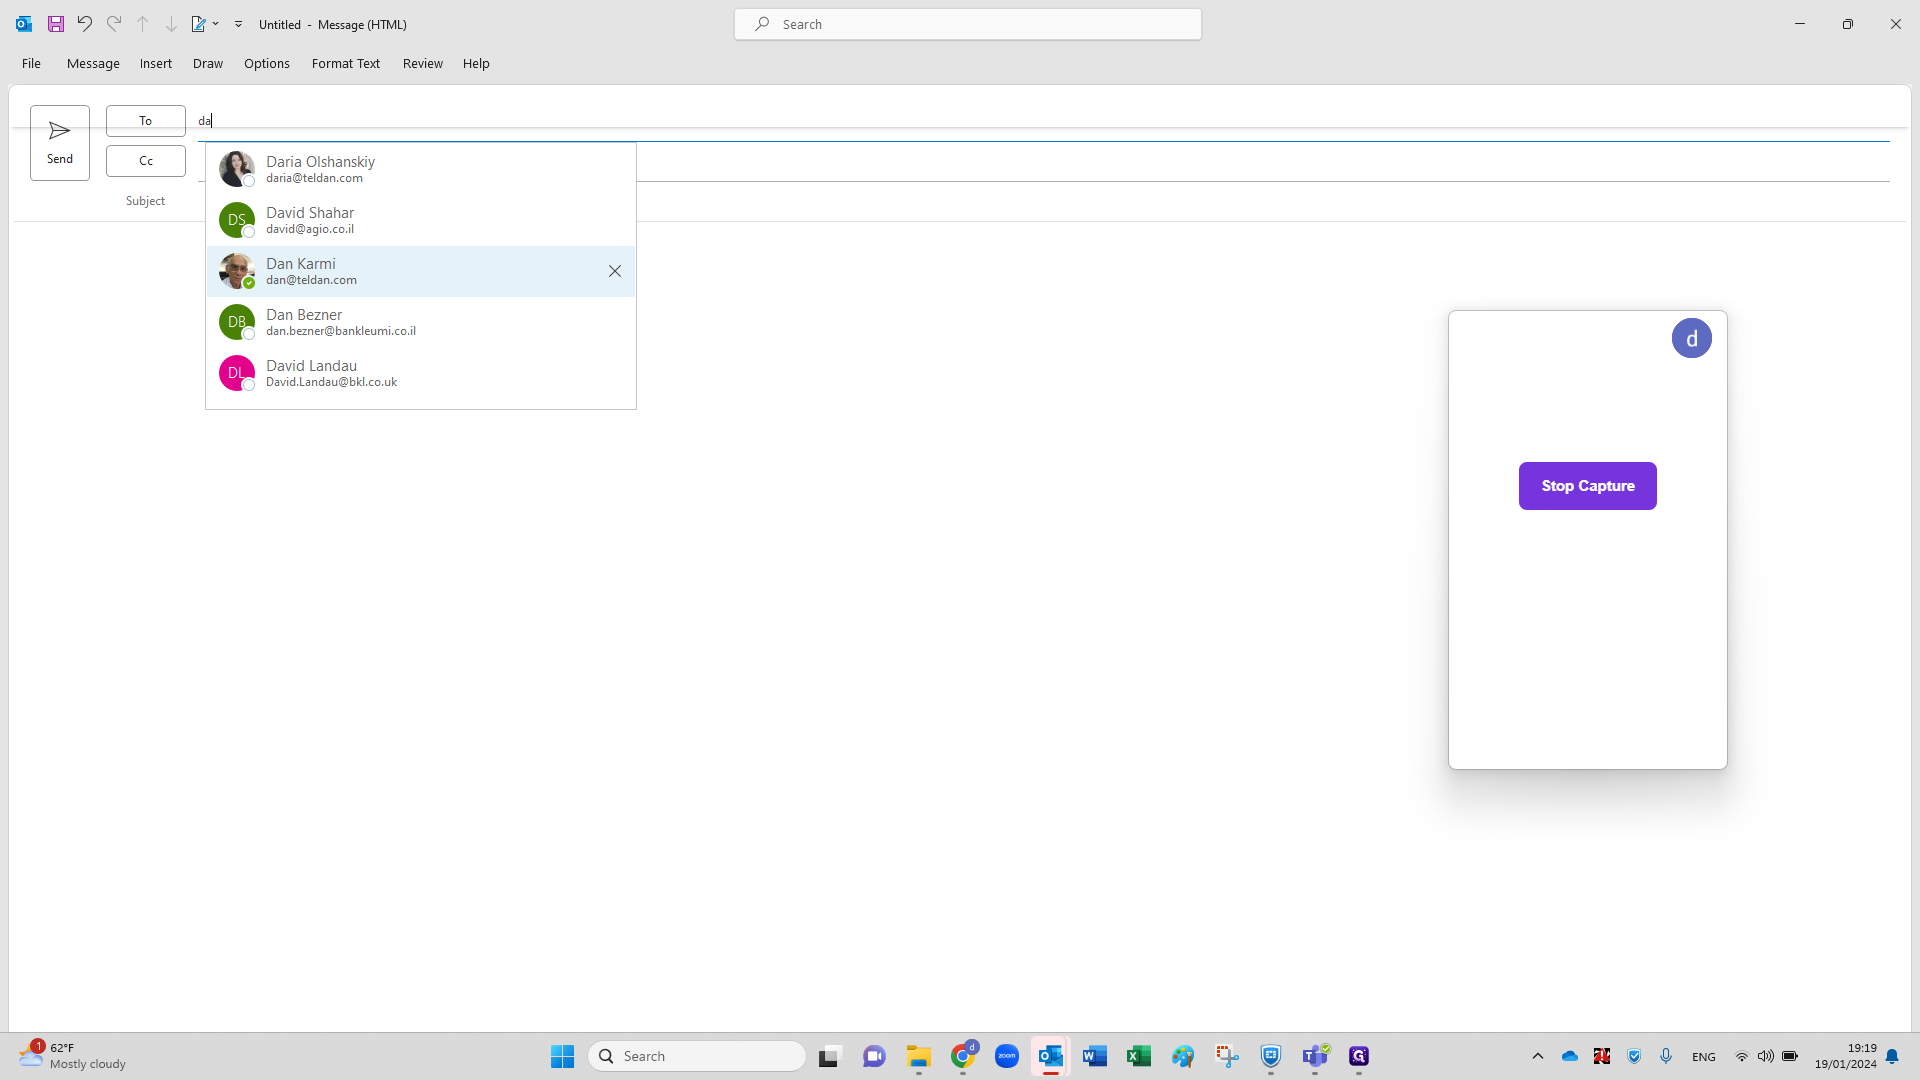This screenshot has width=1920, height=1080.
Task: Send the email message
Action: pos(60,143)
